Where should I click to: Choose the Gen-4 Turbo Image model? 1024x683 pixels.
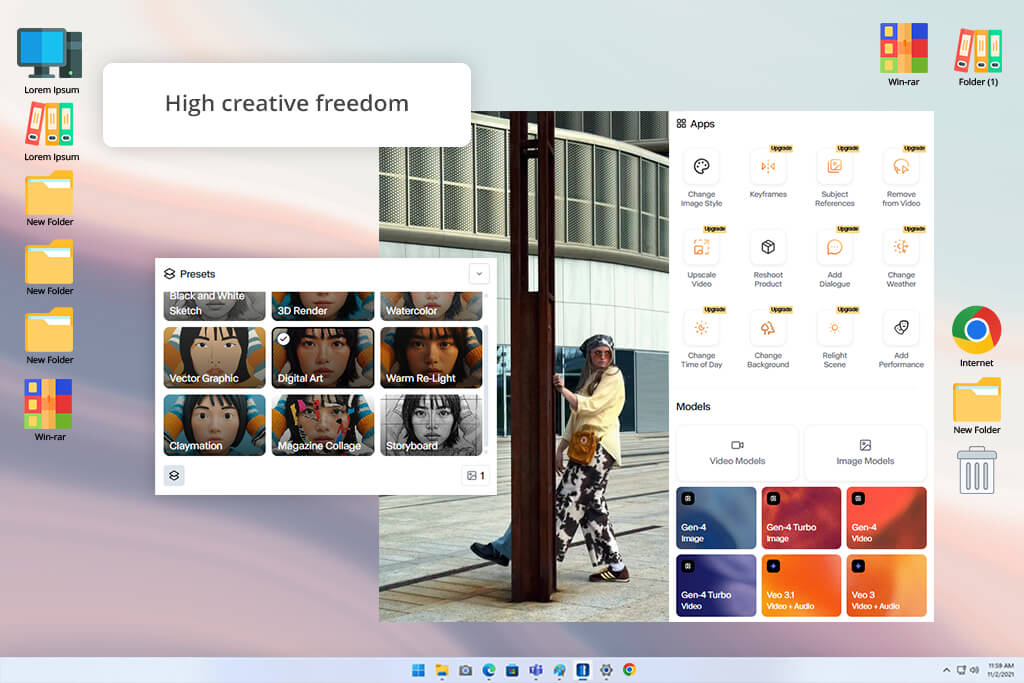[x=801, y=518]
